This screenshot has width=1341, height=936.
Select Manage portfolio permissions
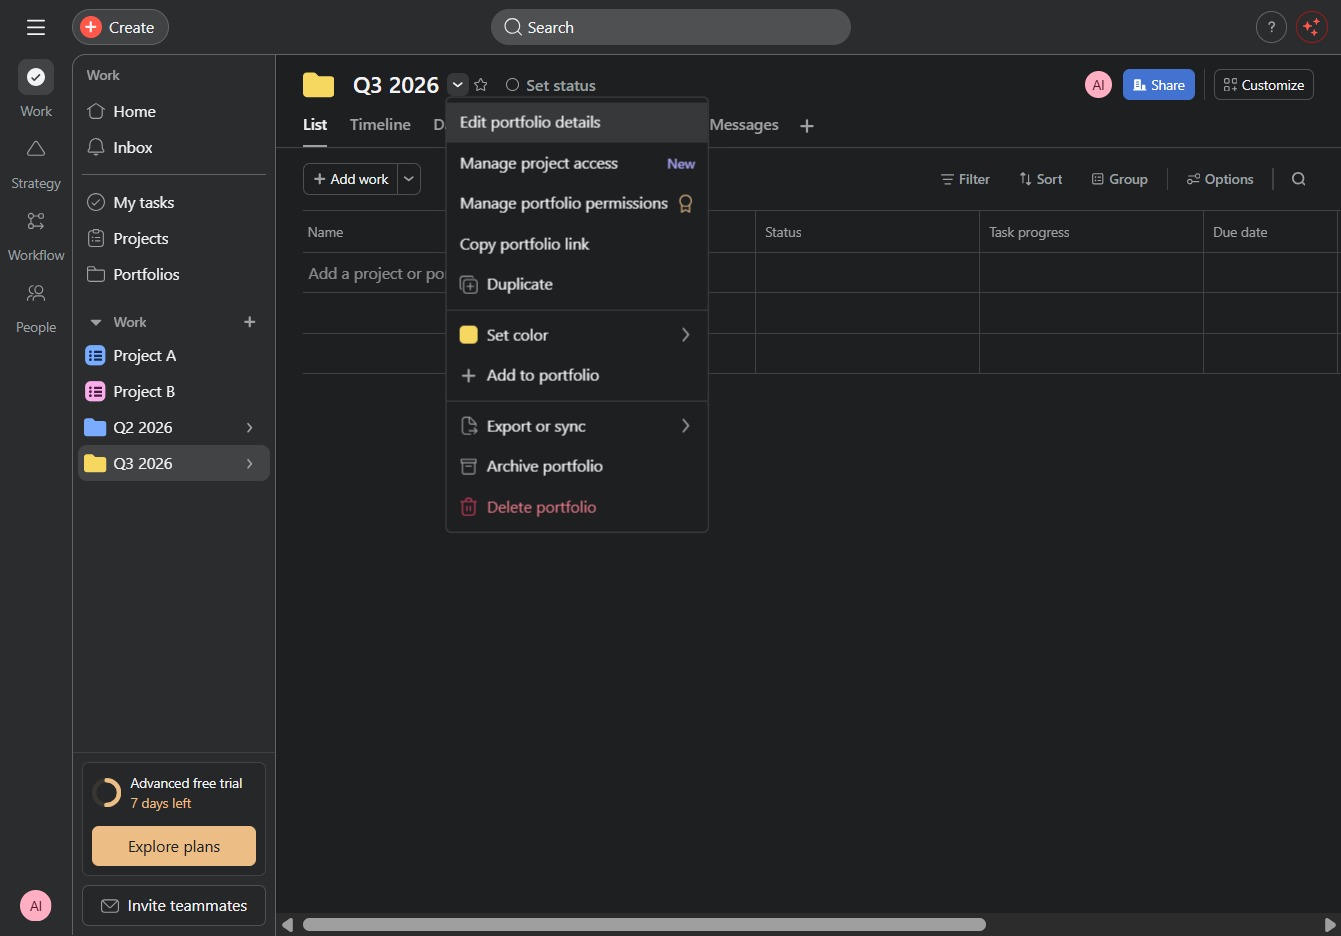point(577,203)
